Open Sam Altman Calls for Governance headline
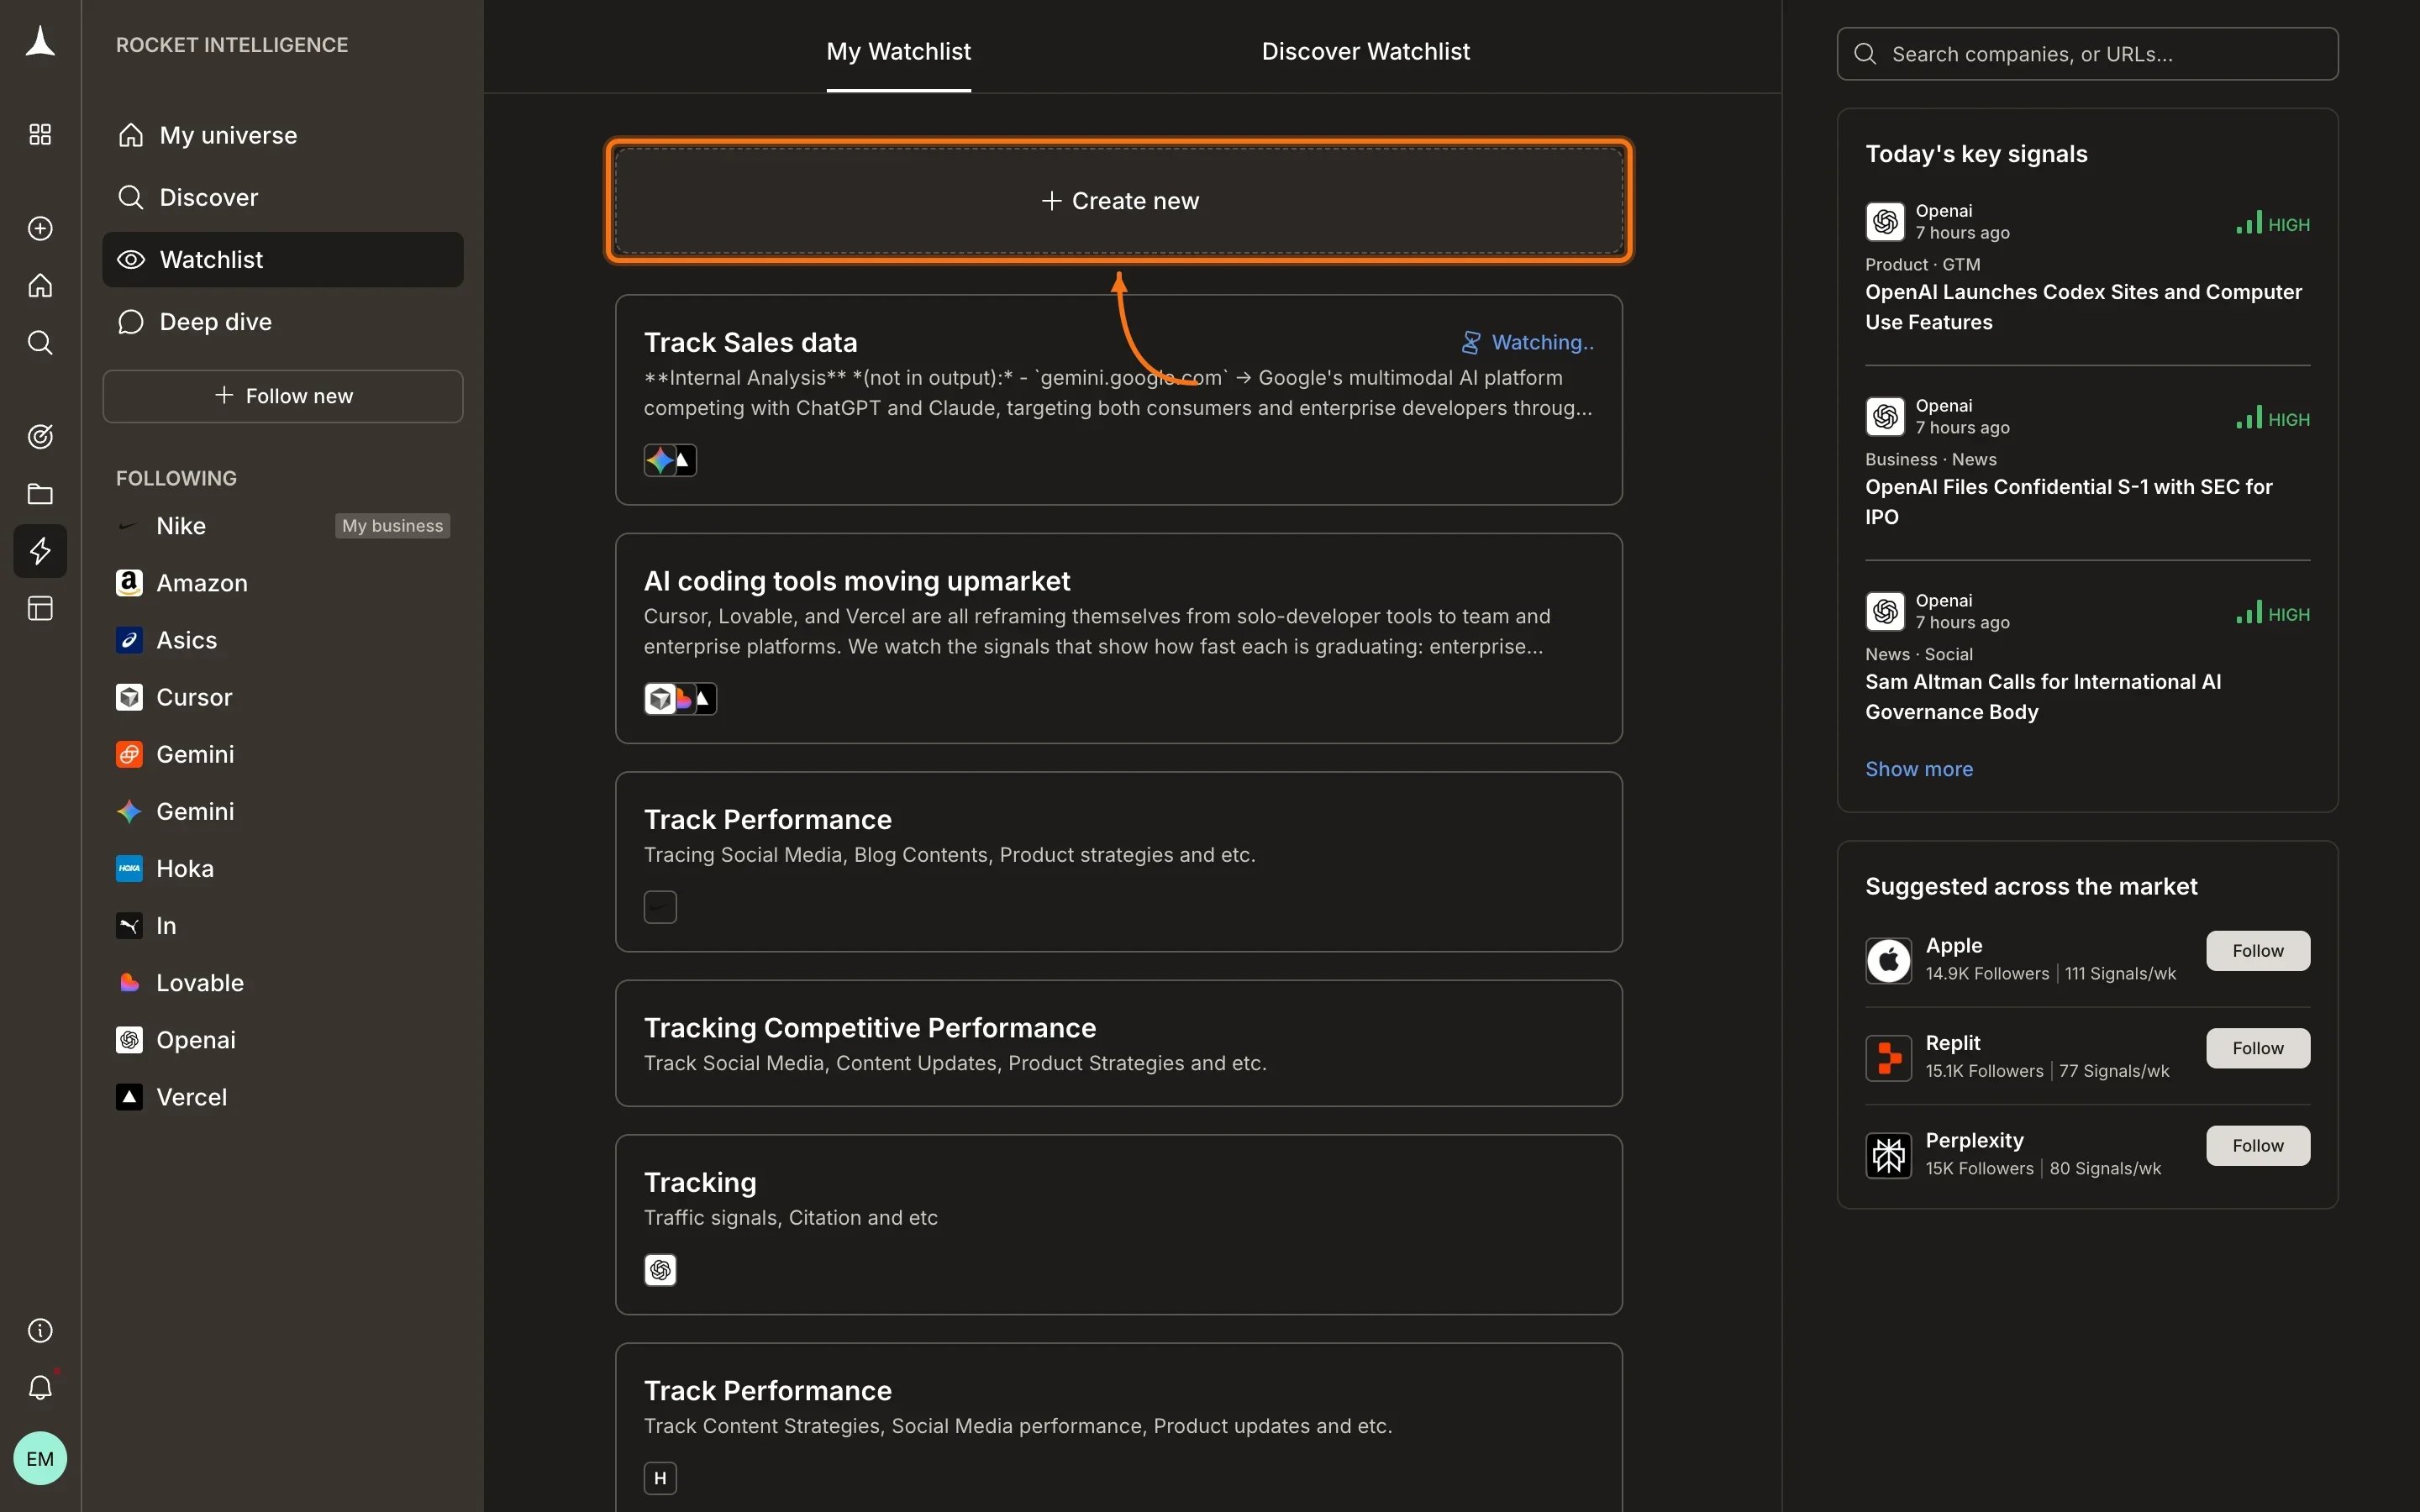The image size is (2420, 1512). coord(2043,697)
